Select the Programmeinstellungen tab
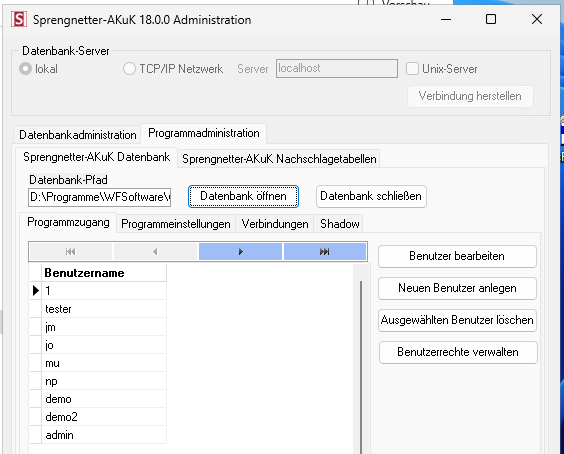Viewport: 564px width, 454px height. coord(176,224)
